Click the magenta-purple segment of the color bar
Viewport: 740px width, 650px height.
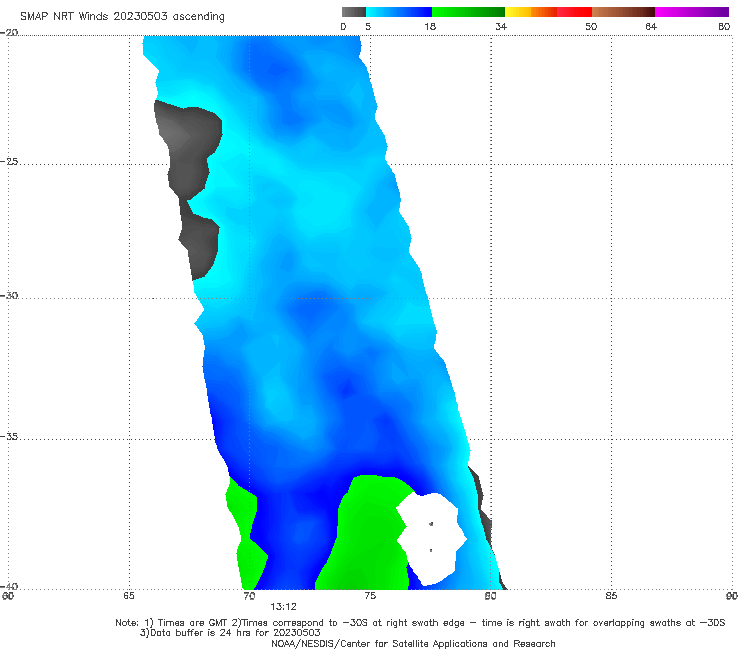pos(692,12)
